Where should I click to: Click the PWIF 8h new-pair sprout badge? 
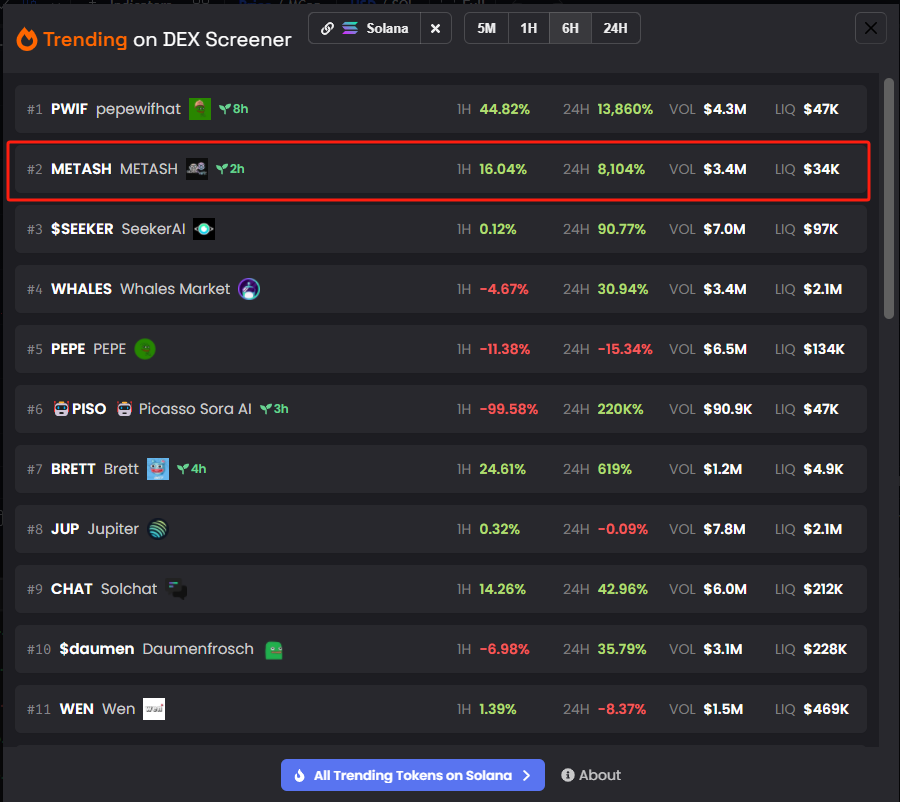coord(234,109)
